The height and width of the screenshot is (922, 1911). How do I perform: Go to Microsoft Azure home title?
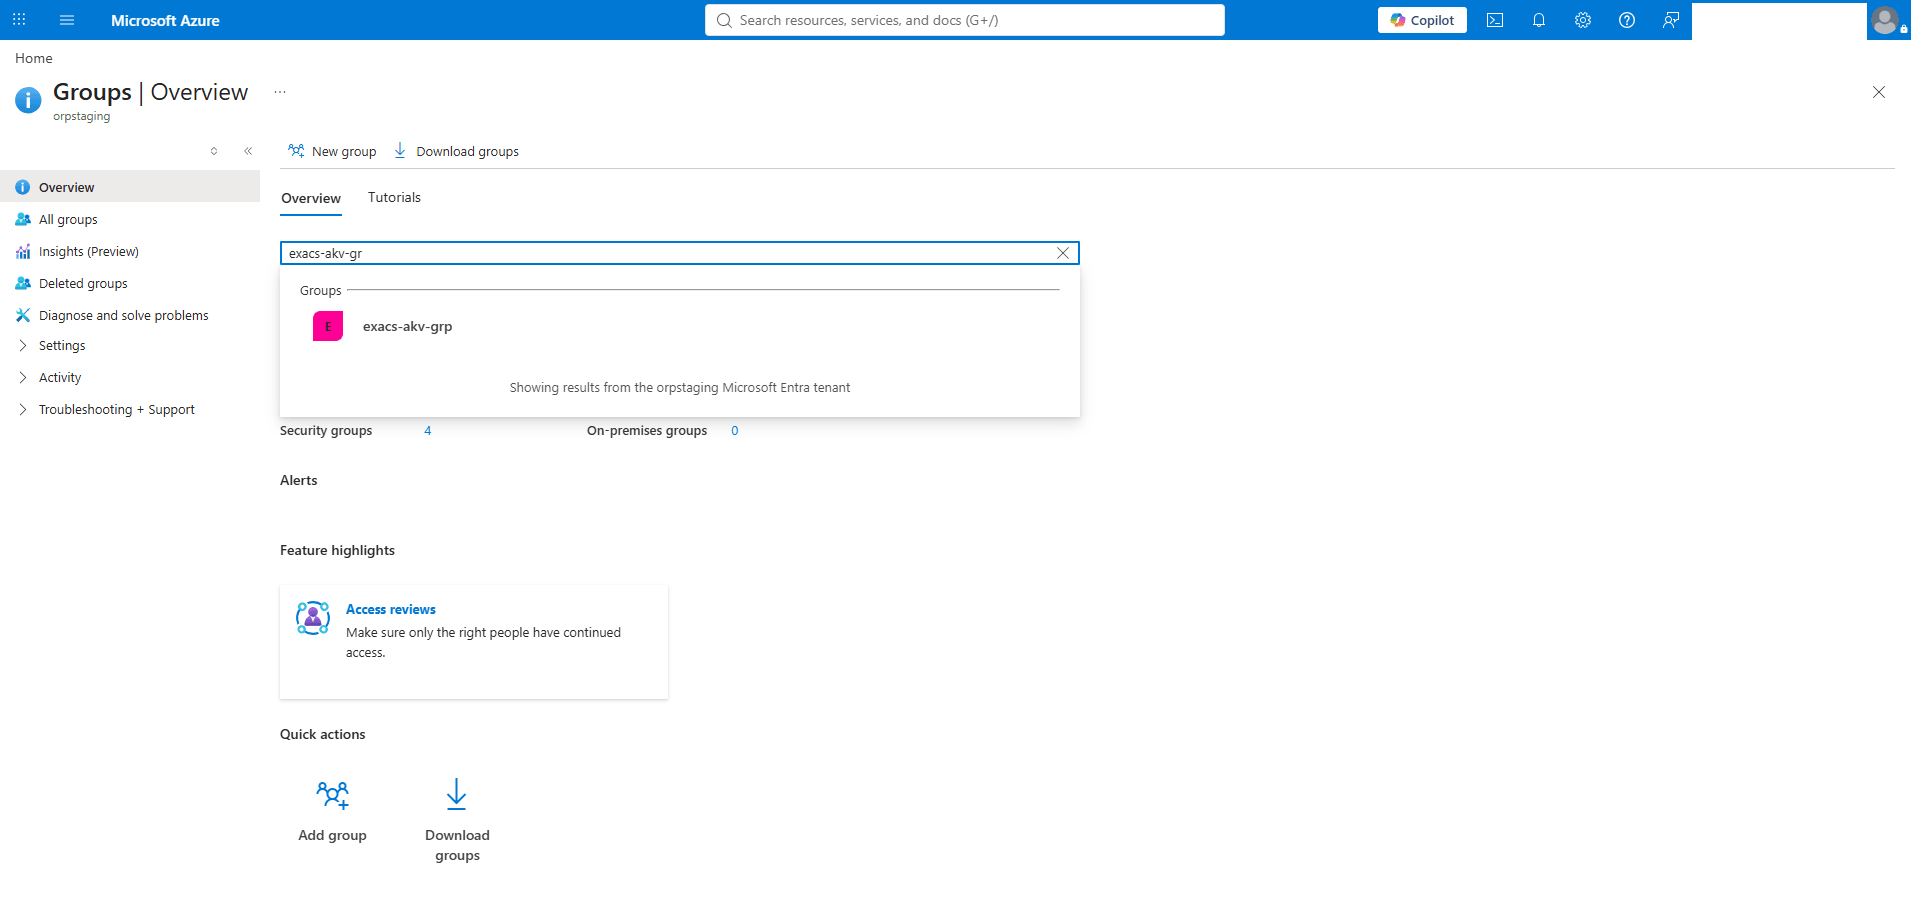[165, 20]
